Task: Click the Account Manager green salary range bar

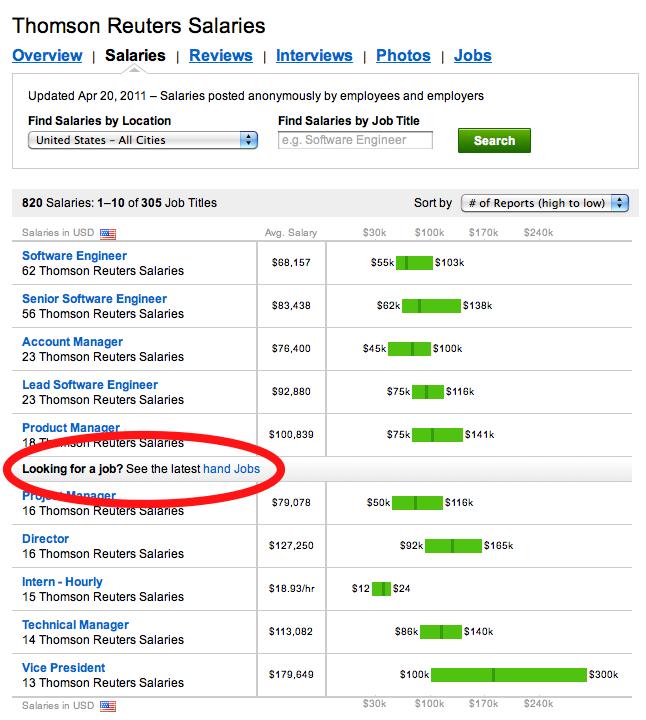Action: pos(410,349)
